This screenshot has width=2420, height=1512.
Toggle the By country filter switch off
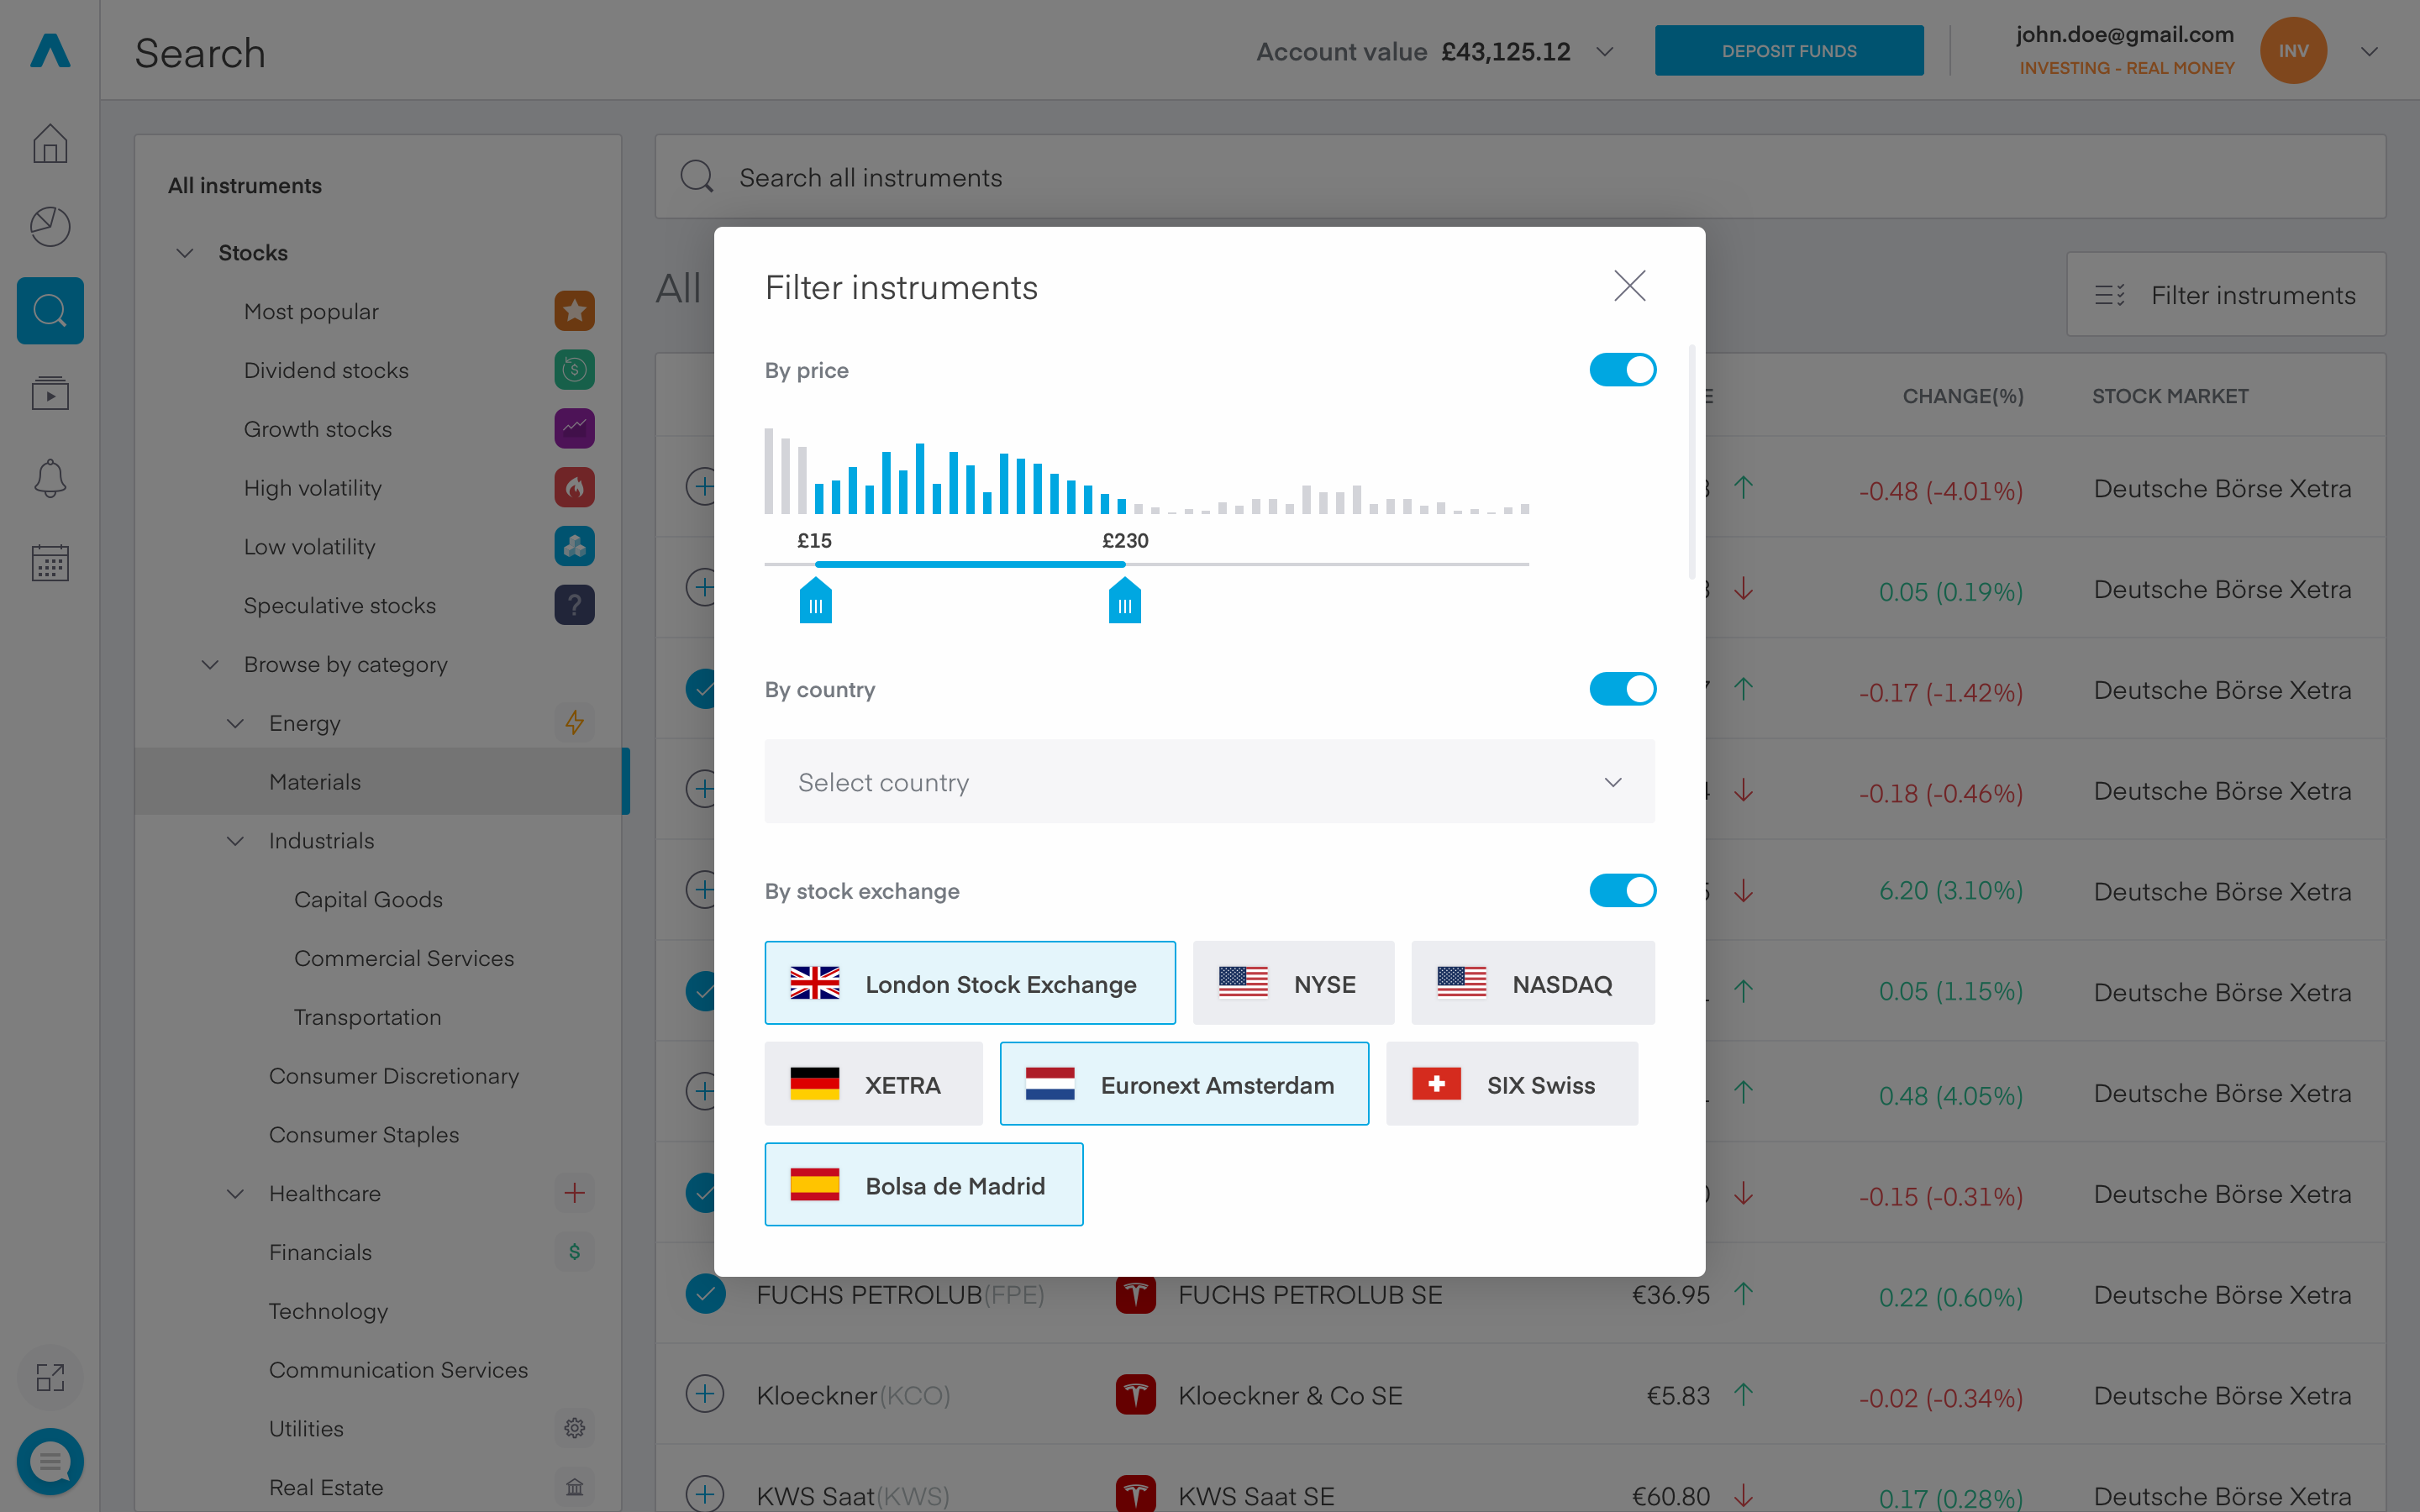(x=1622, y=688)
